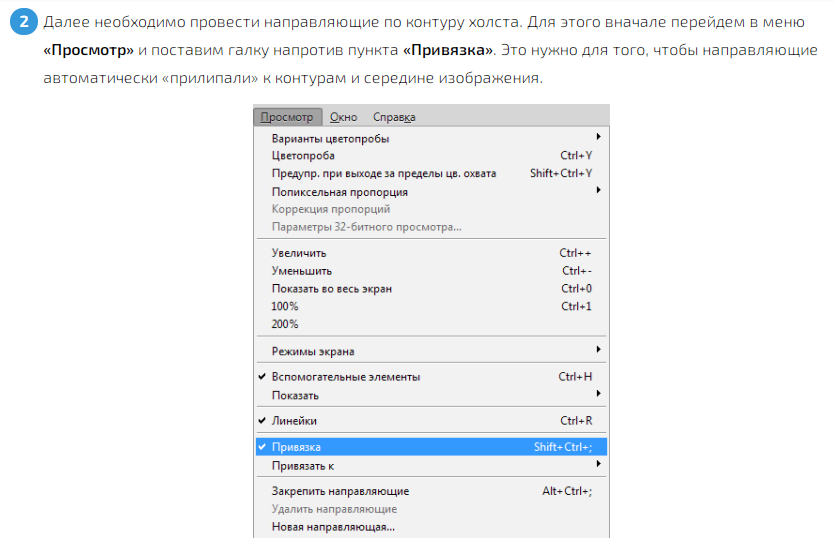Set zoom to 200%
This screenshot has height=538, width=834.
pos(284,324)
